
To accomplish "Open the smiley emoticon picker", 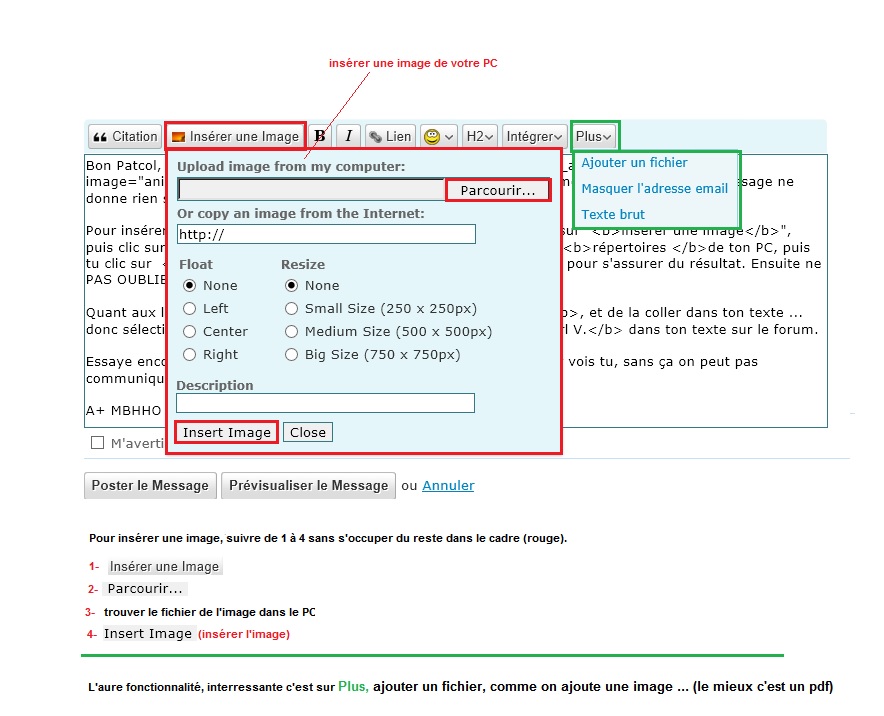I will 438,137.
